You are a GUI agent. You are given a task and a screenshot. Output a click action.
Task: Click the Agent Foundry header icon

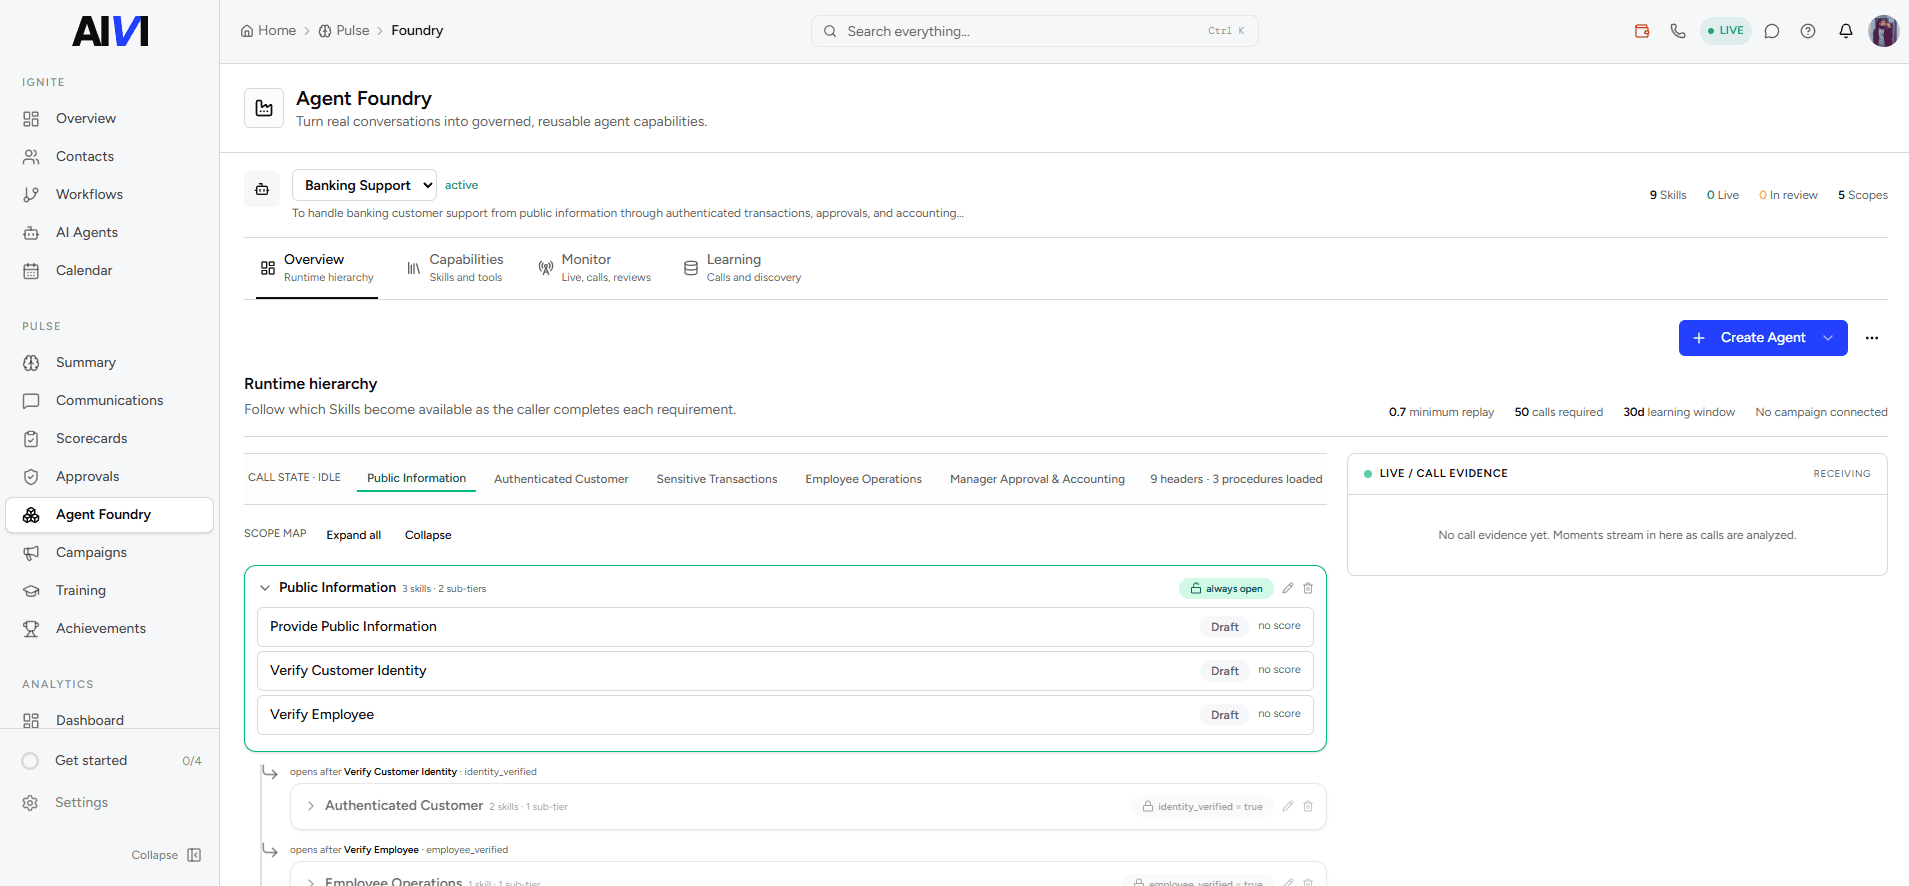(x=264, y=108)
